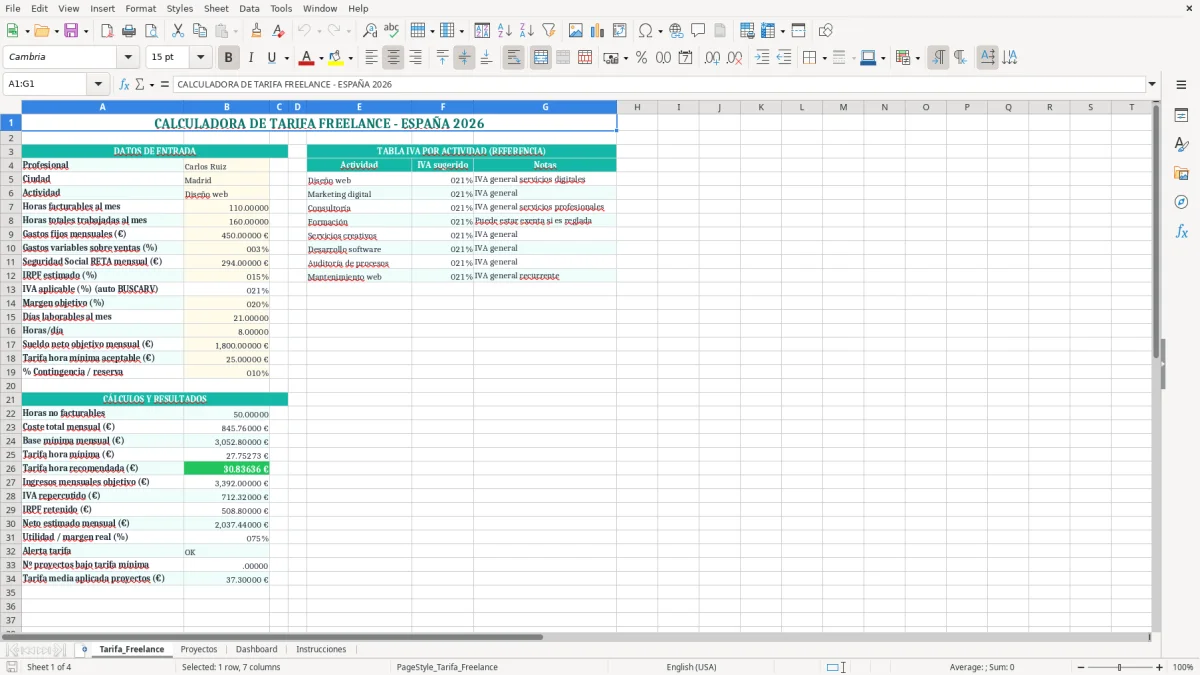Open Save dropdown arrow
The height and width of the screenshot is (675, 1200).
tap(86, 31)
